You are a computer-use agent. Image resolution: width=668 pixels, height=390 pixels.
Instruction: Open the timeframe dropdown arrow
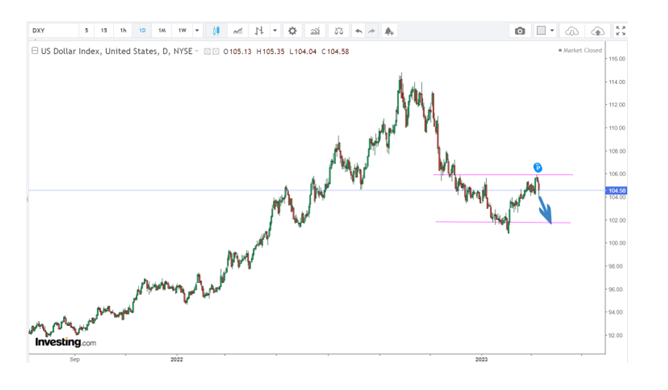point(197,31)
